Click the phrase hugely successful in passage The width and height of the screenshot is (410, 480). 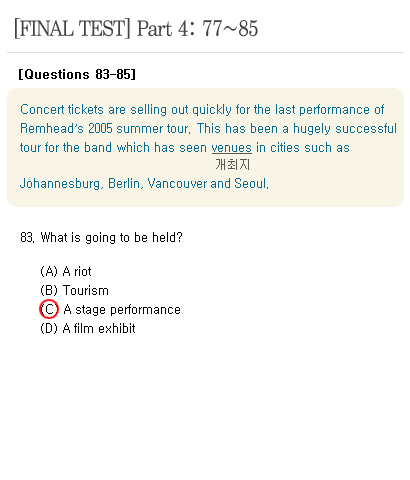345,129
